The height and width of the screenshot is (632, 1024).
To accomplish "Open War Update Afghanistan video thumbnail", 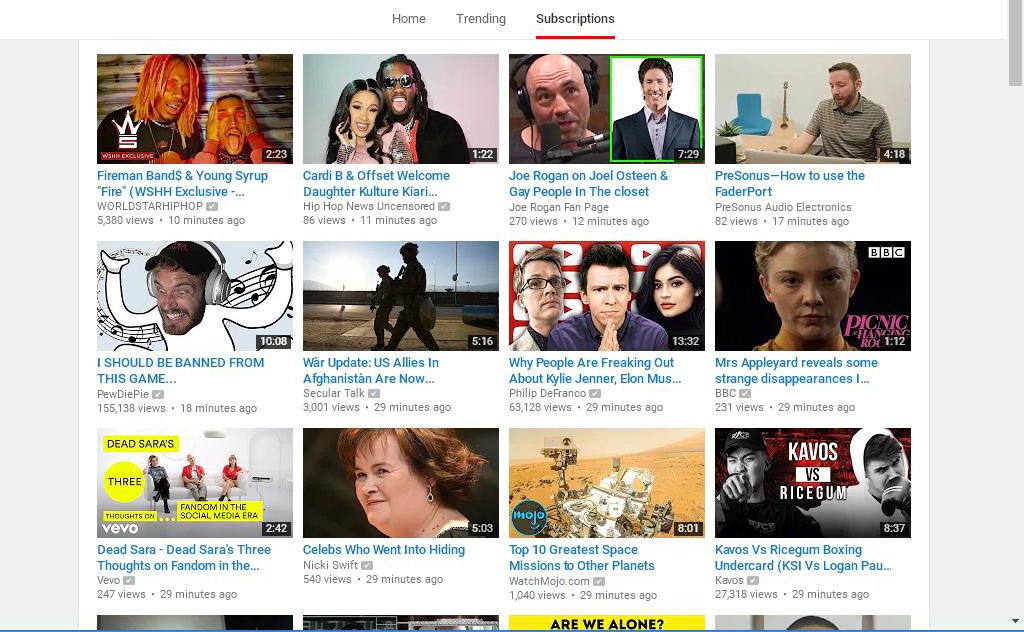I will click(401, 296).
